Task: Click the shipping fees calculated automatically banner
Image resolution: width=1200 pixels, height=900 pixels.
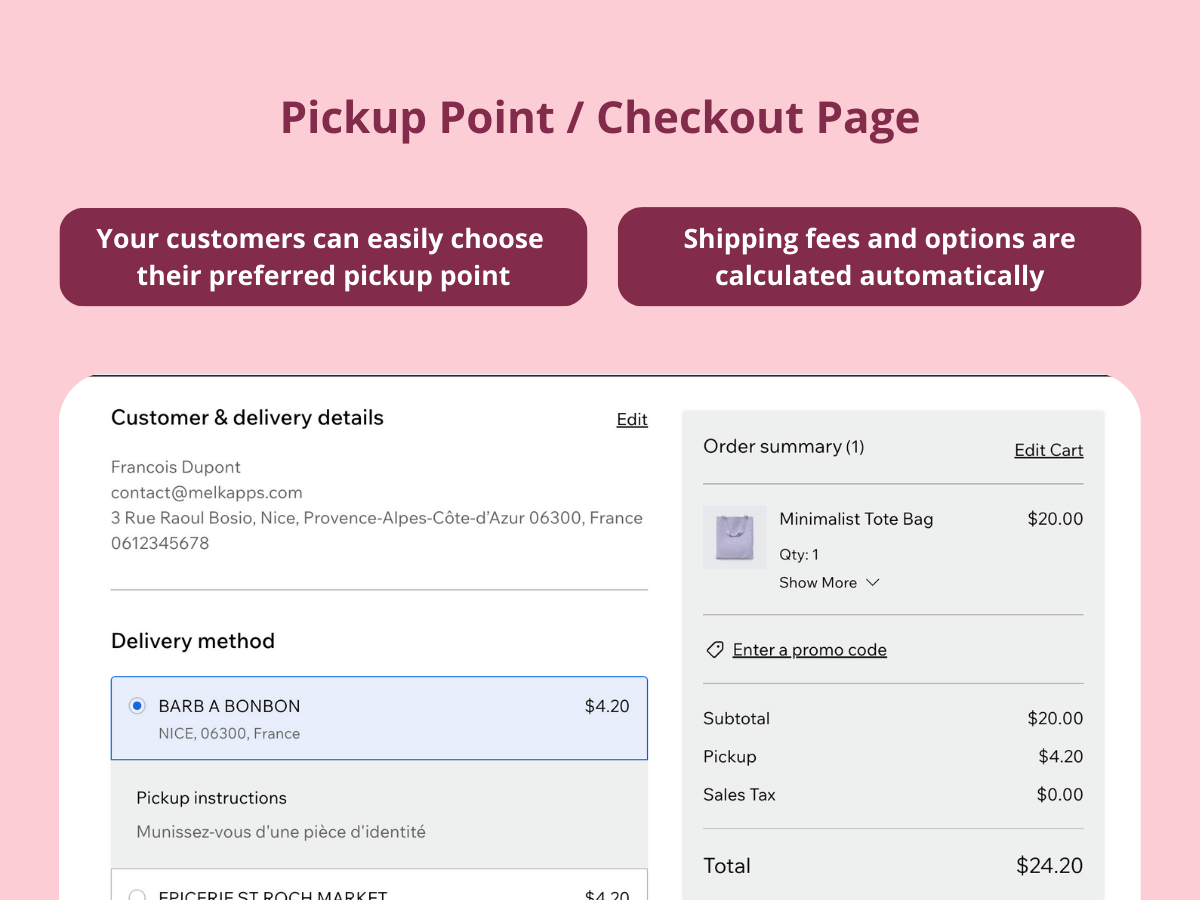Action: (x=879, y=257)
